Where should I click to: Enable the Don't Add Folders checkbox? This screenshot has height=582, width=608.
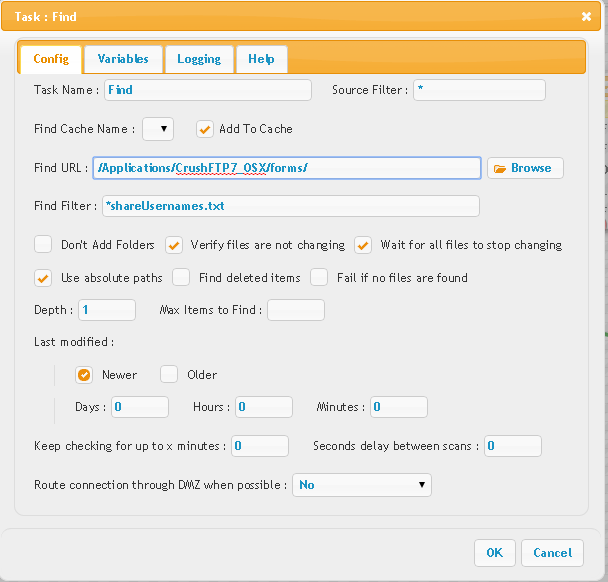tap(43, 245)
